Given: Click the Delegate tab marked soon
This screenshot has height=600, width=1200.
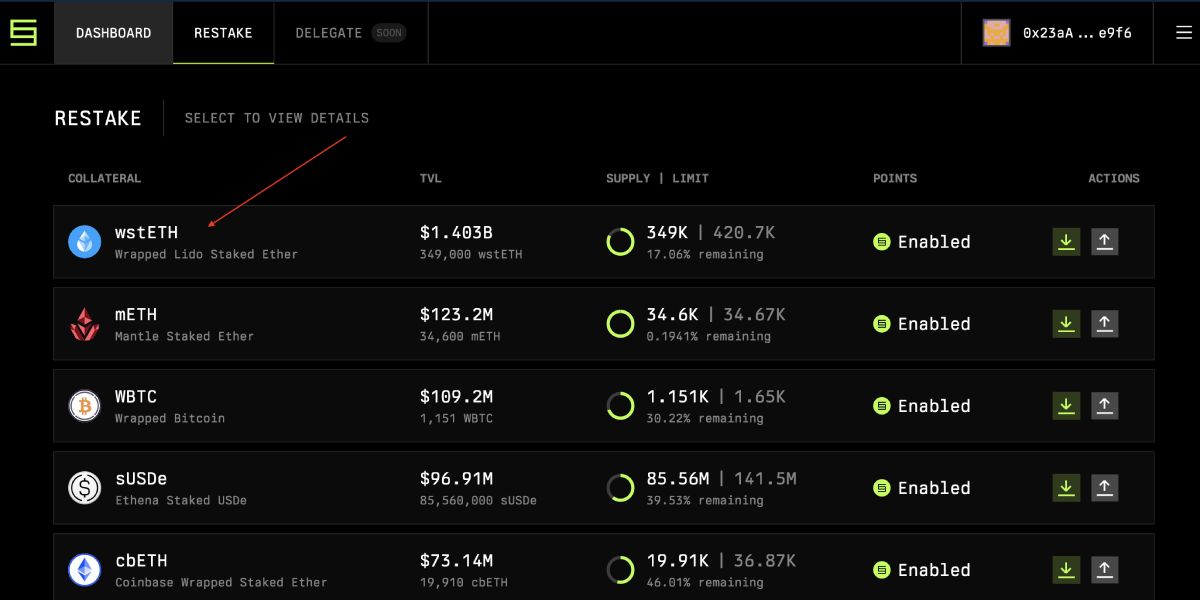Looking at the screenshot, I should click(350, 33).
